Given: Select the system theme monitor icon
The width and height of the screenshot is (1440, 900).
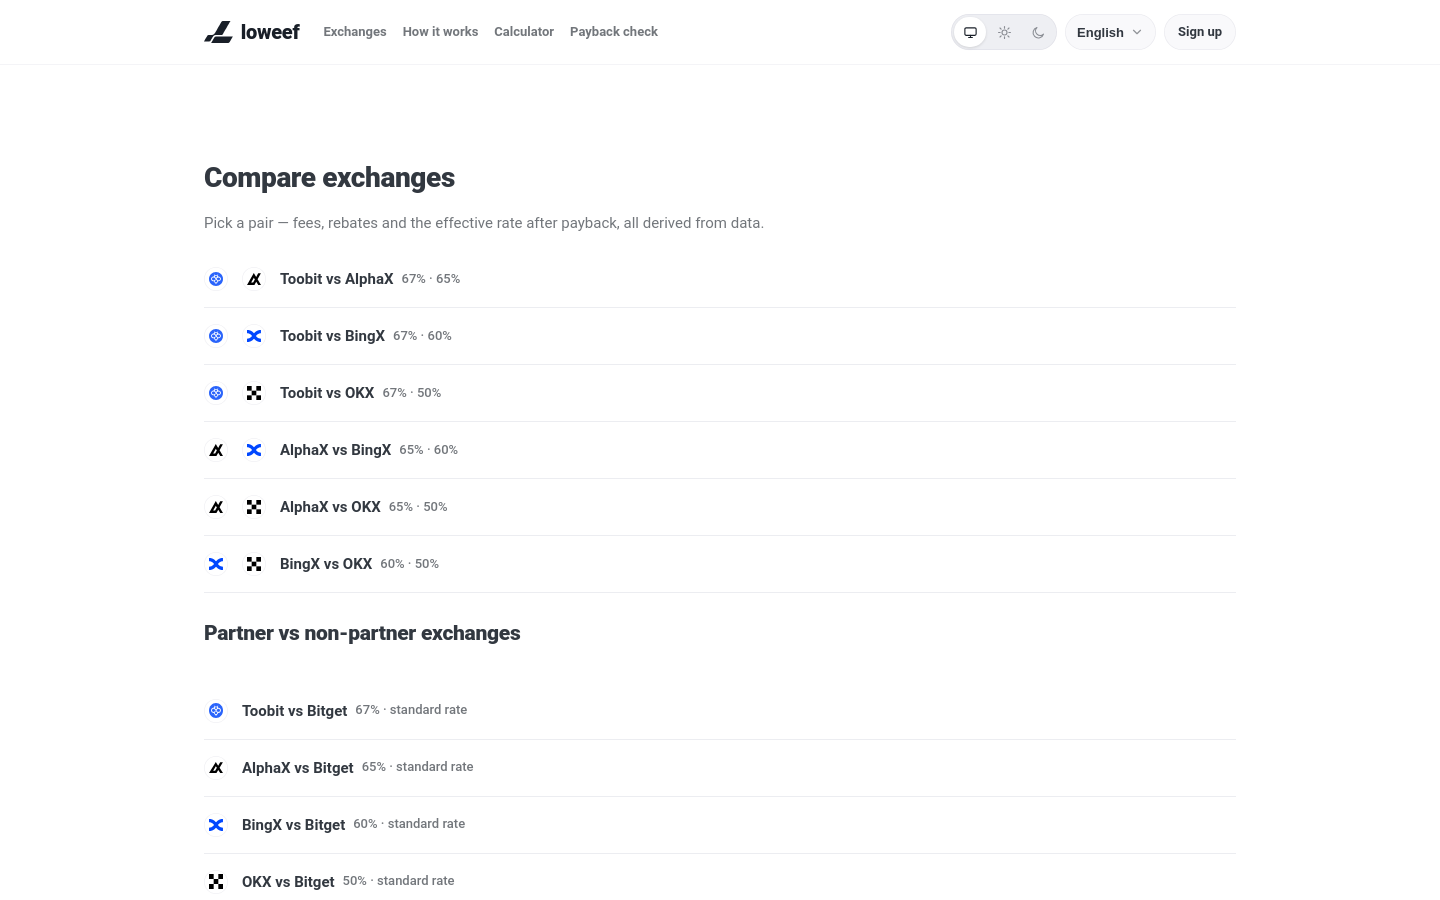Looking at the screenshot, I should pyautogui.click(x=970, y=32).
